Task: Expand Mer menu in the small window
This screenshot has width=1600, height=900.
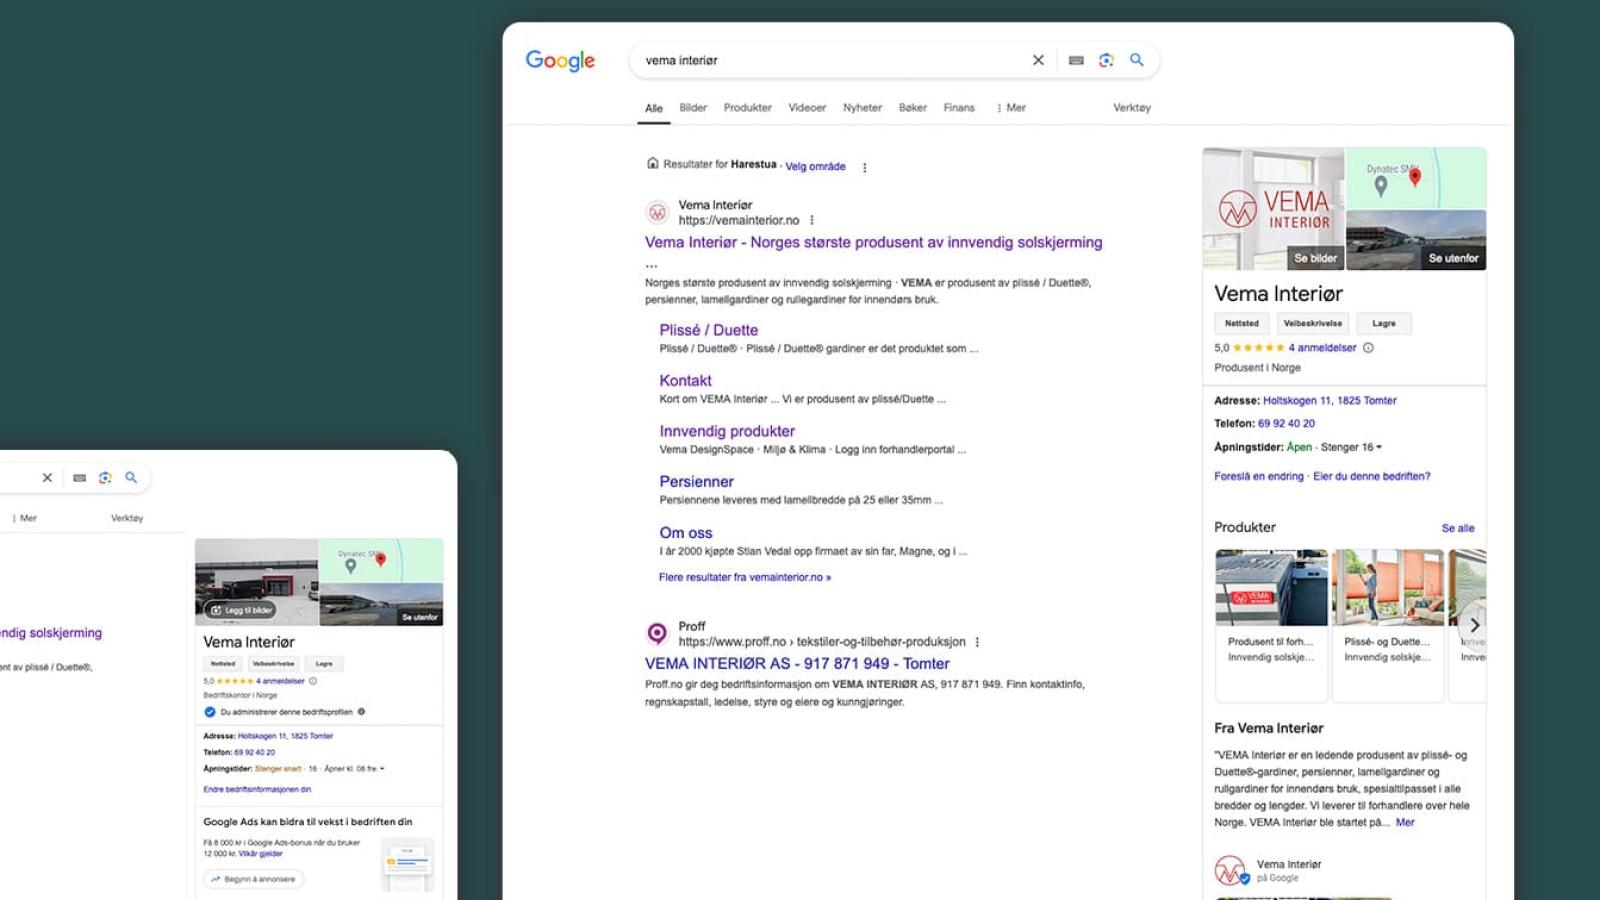Action: click(x=24, y=518)
